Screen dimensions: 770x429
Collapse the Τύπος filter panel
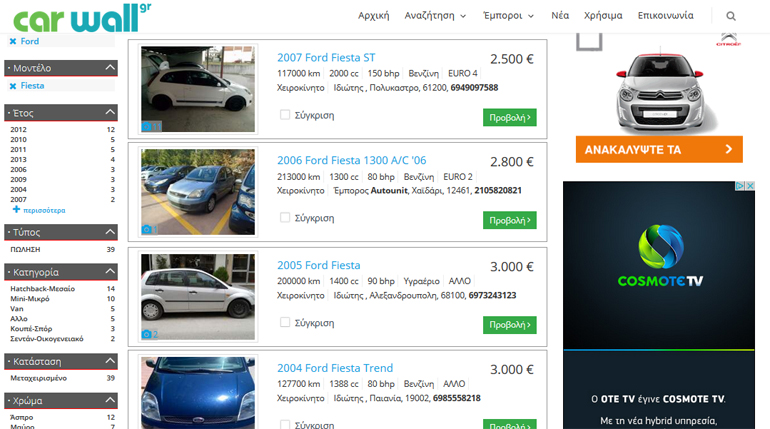(110, 232)
